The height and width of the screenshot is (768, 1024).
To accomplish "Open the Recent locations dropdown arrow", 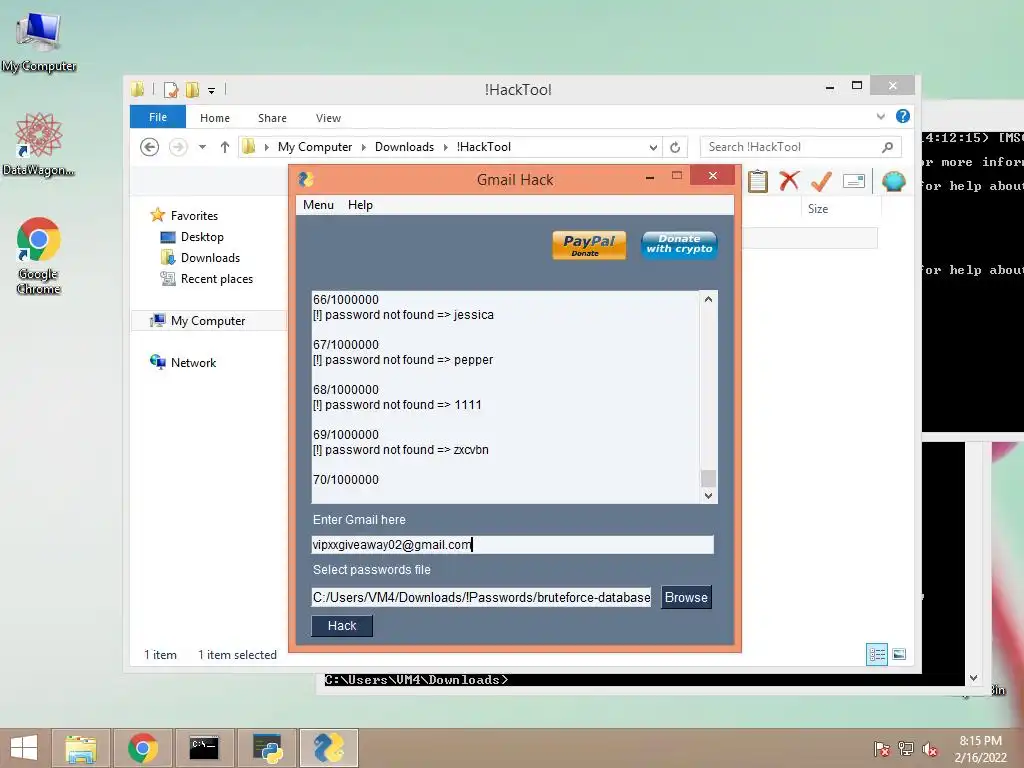I will (x=202, y=148).
